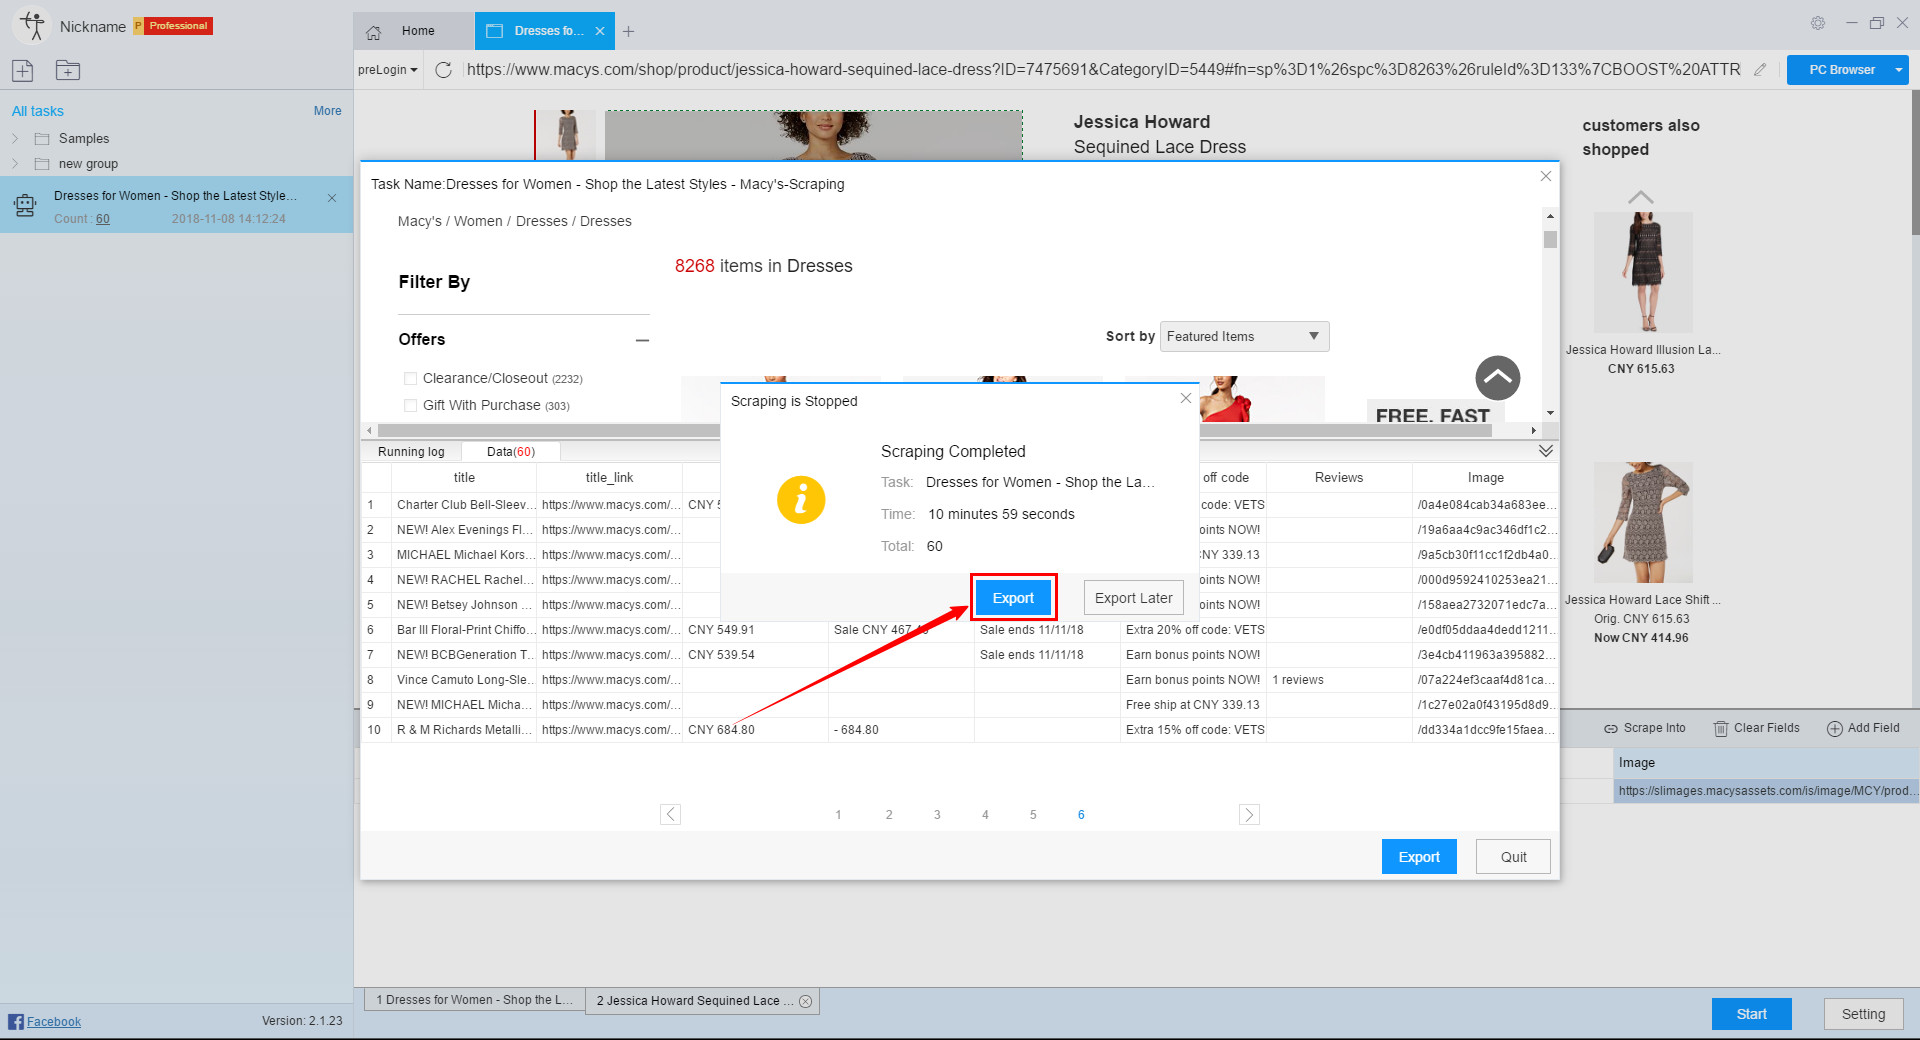Click the Start button

tap(1751, 1014)
